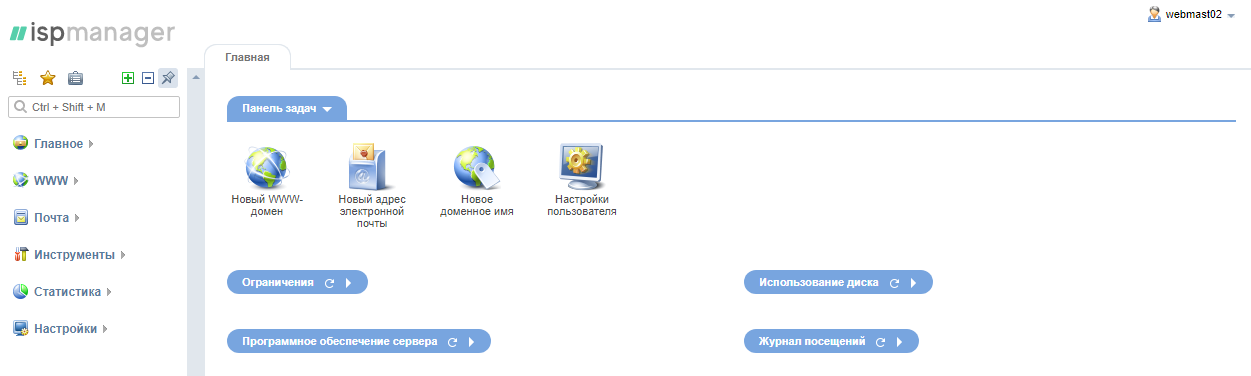This screenshot has width=1251, height=376.
Task: Expand arrow next to Инструменты
Action: tap(123, 255)
